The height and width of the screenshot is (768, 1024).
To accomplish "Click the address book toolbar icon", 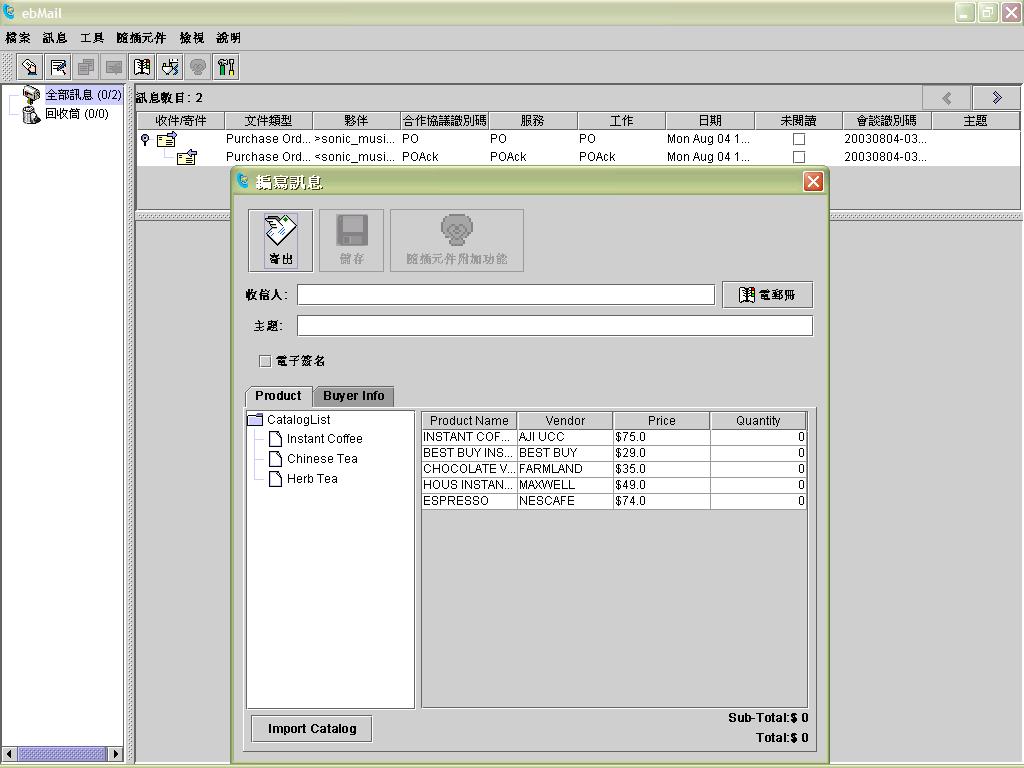I will click(142, 67).
